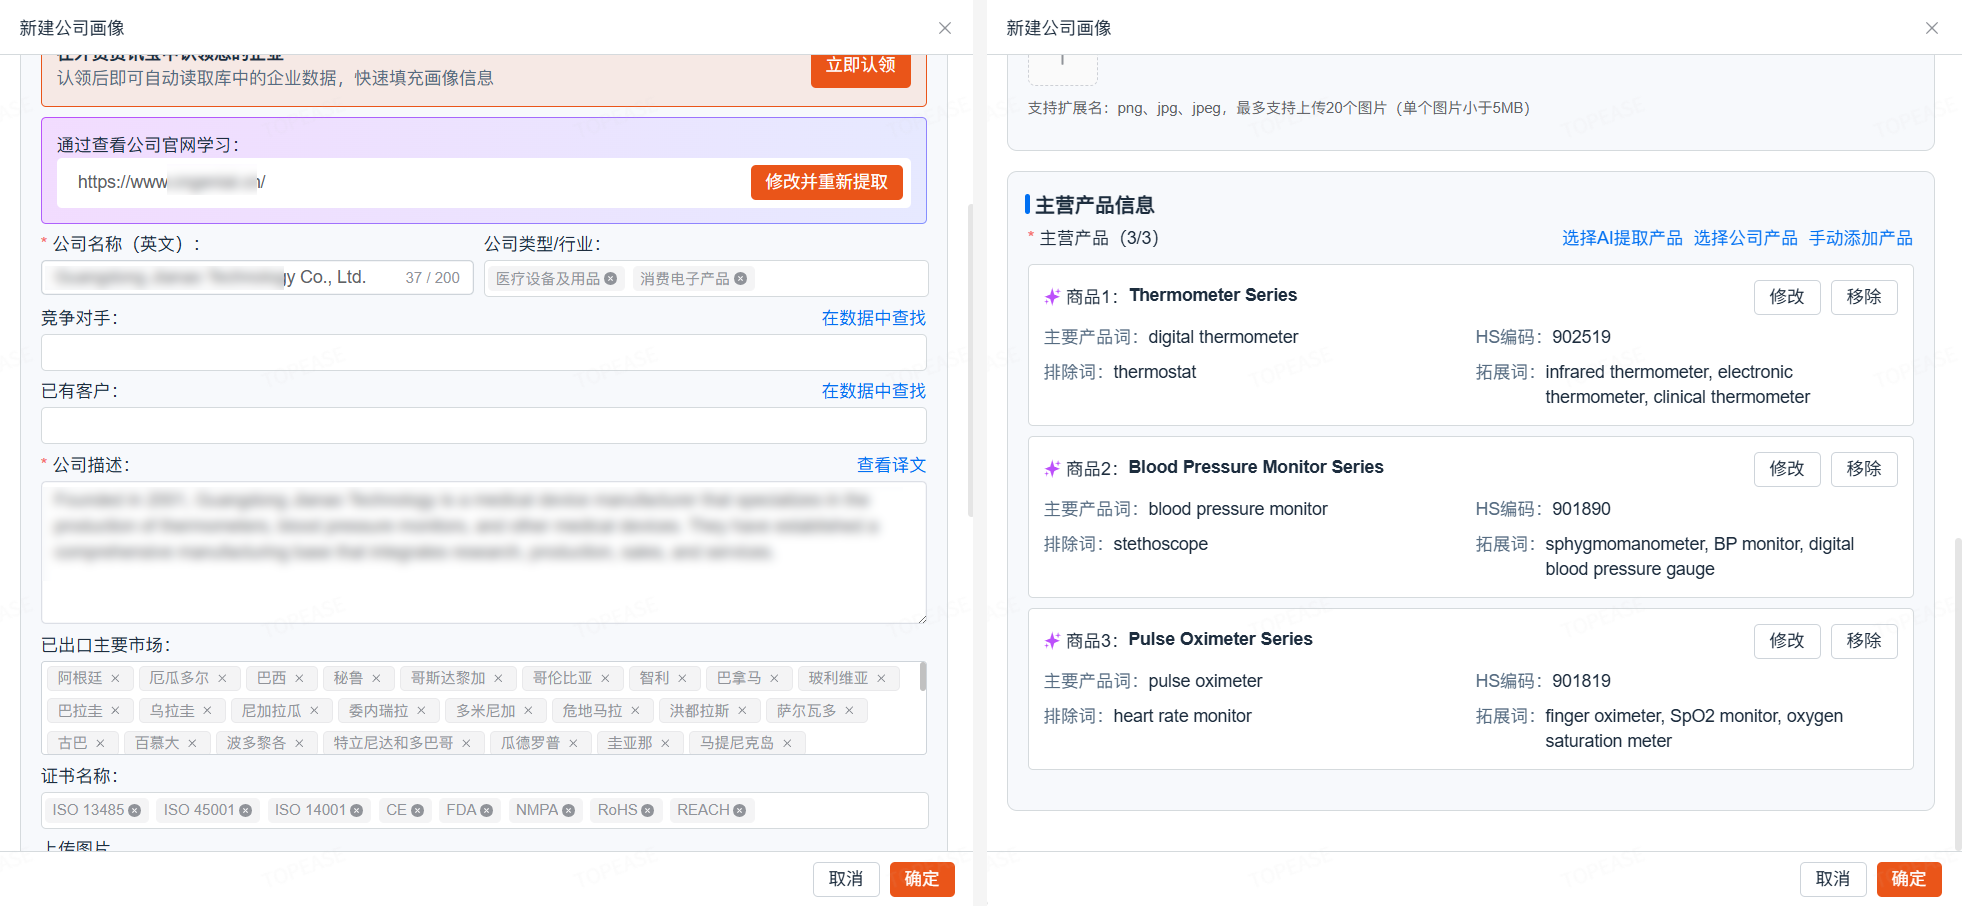Open 在数据中查找 for 已有客户

click(874, 391)
